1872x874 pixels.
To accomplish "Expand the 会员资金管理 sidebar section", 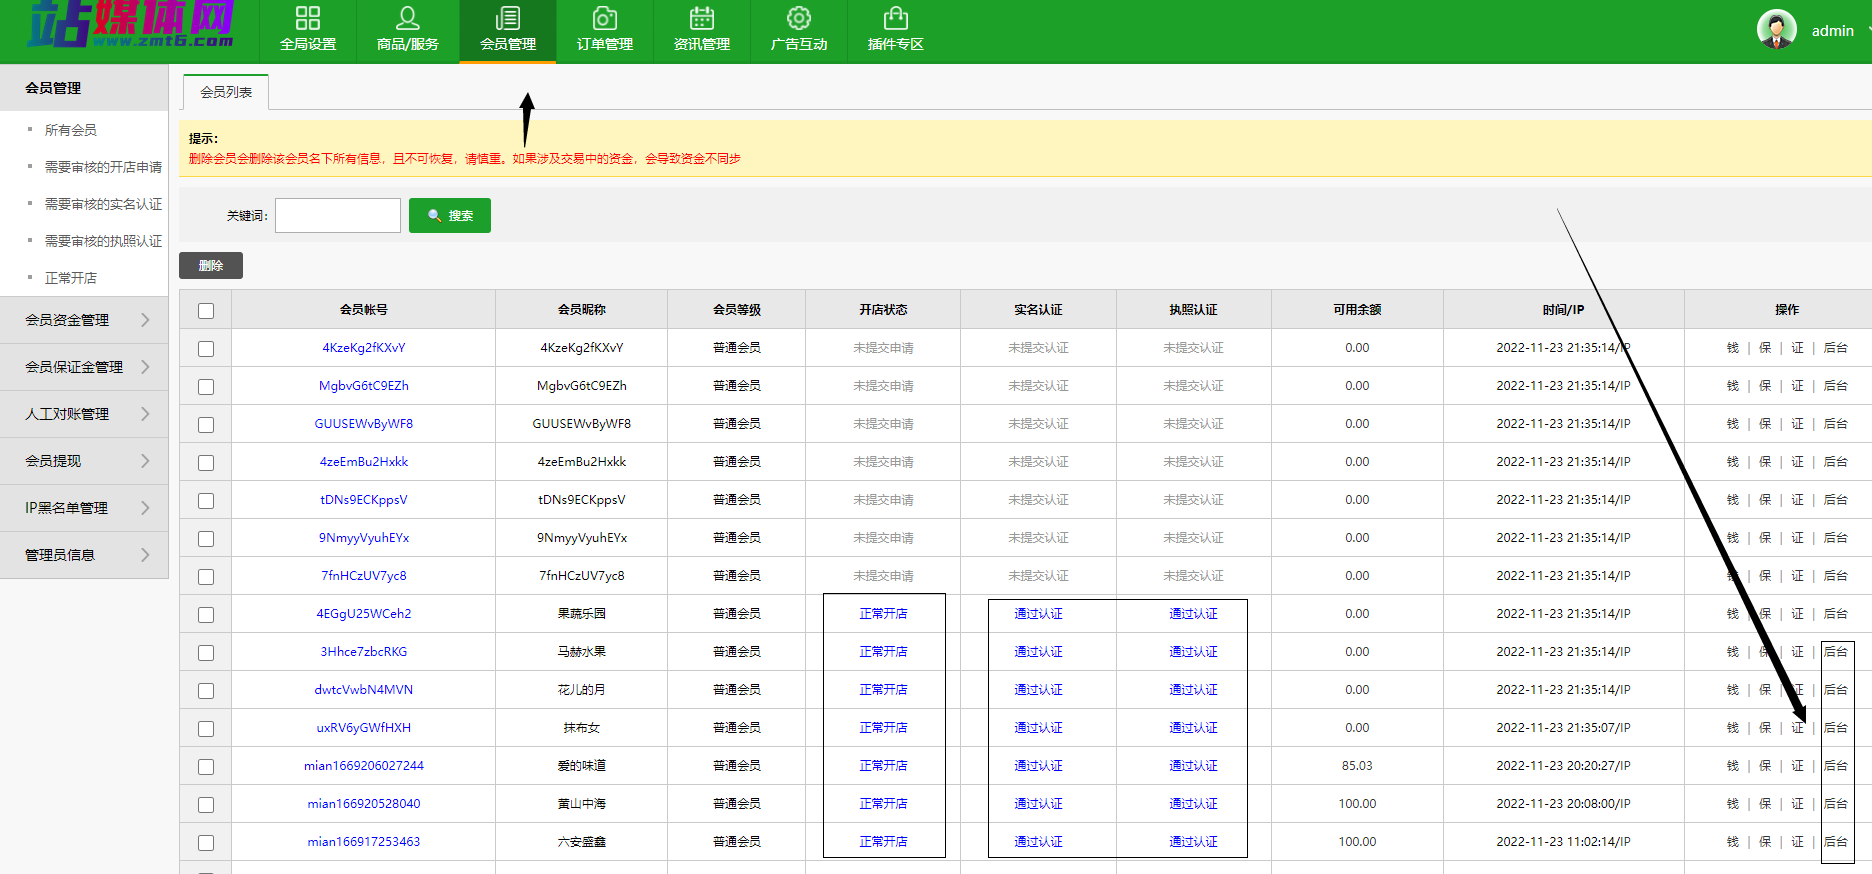I will coord(84,320).
